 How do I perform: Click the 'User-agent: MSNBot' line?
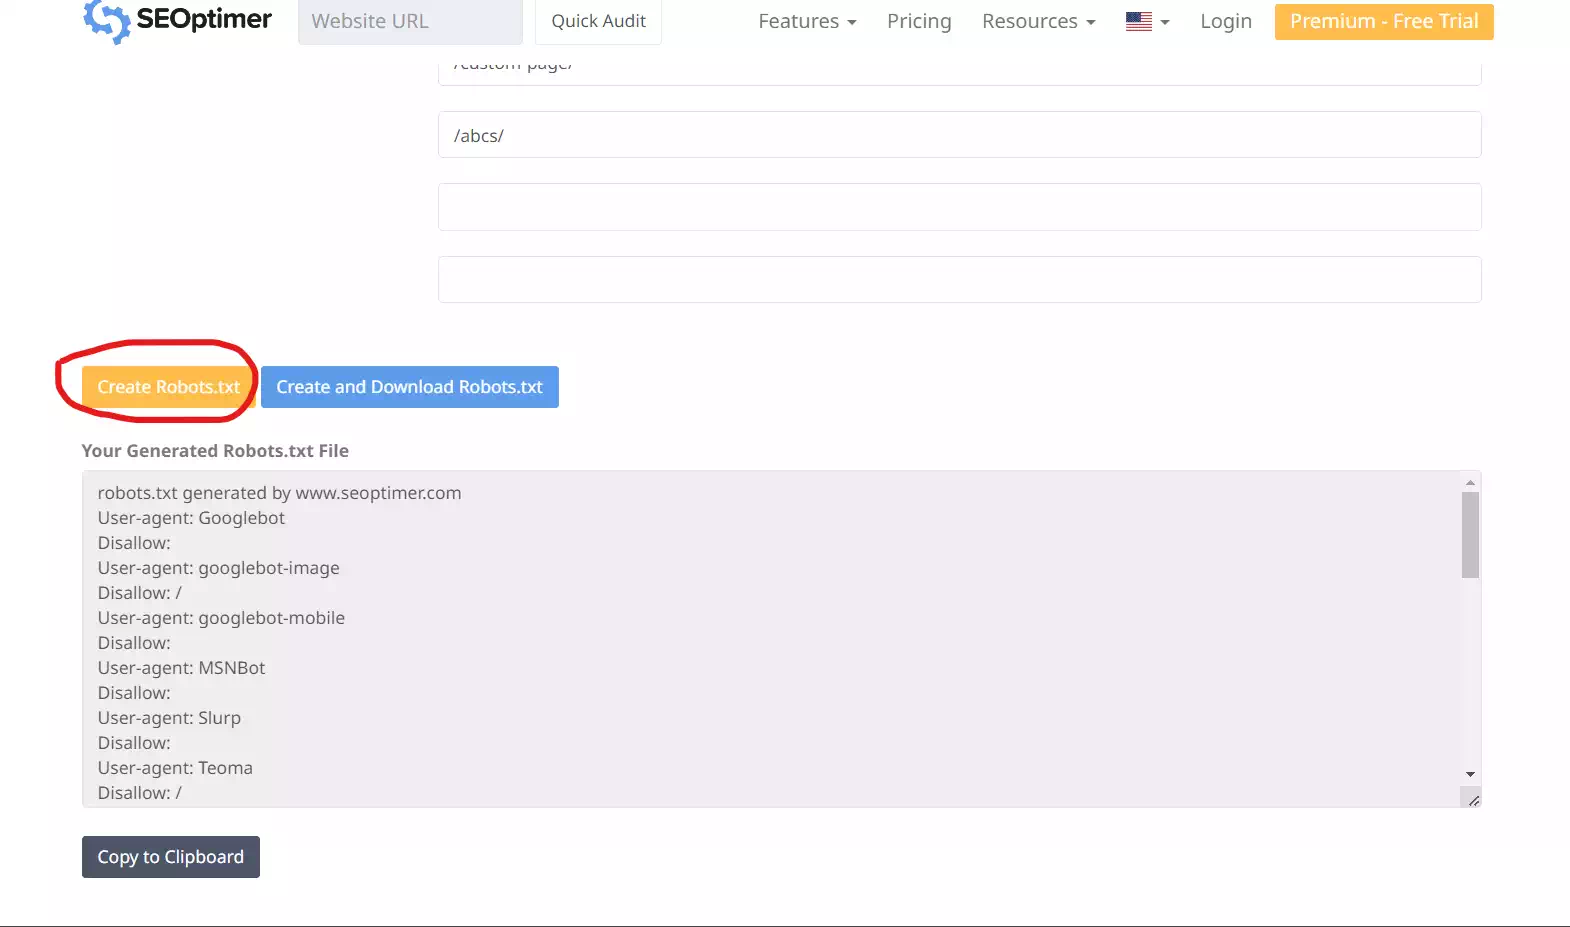pos(181,668)
